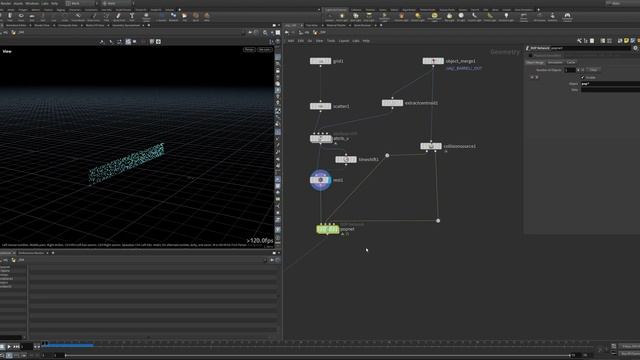Open the Cache parameter tab
The height and width of the screenshot is (360, 640).
571,62
